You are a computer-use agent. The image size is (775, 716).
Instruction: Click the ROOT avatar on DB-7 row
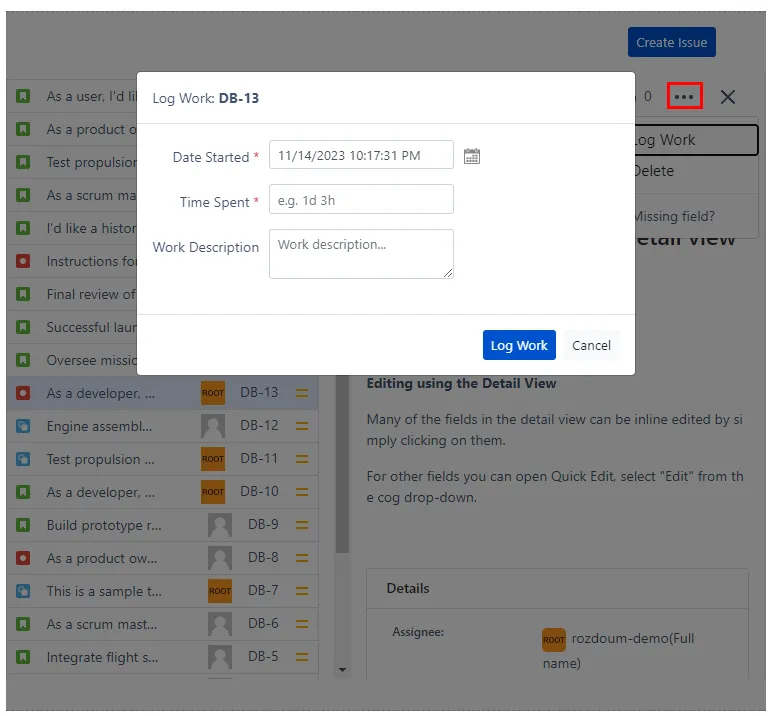pyautogui.click(x=220, y=591)
